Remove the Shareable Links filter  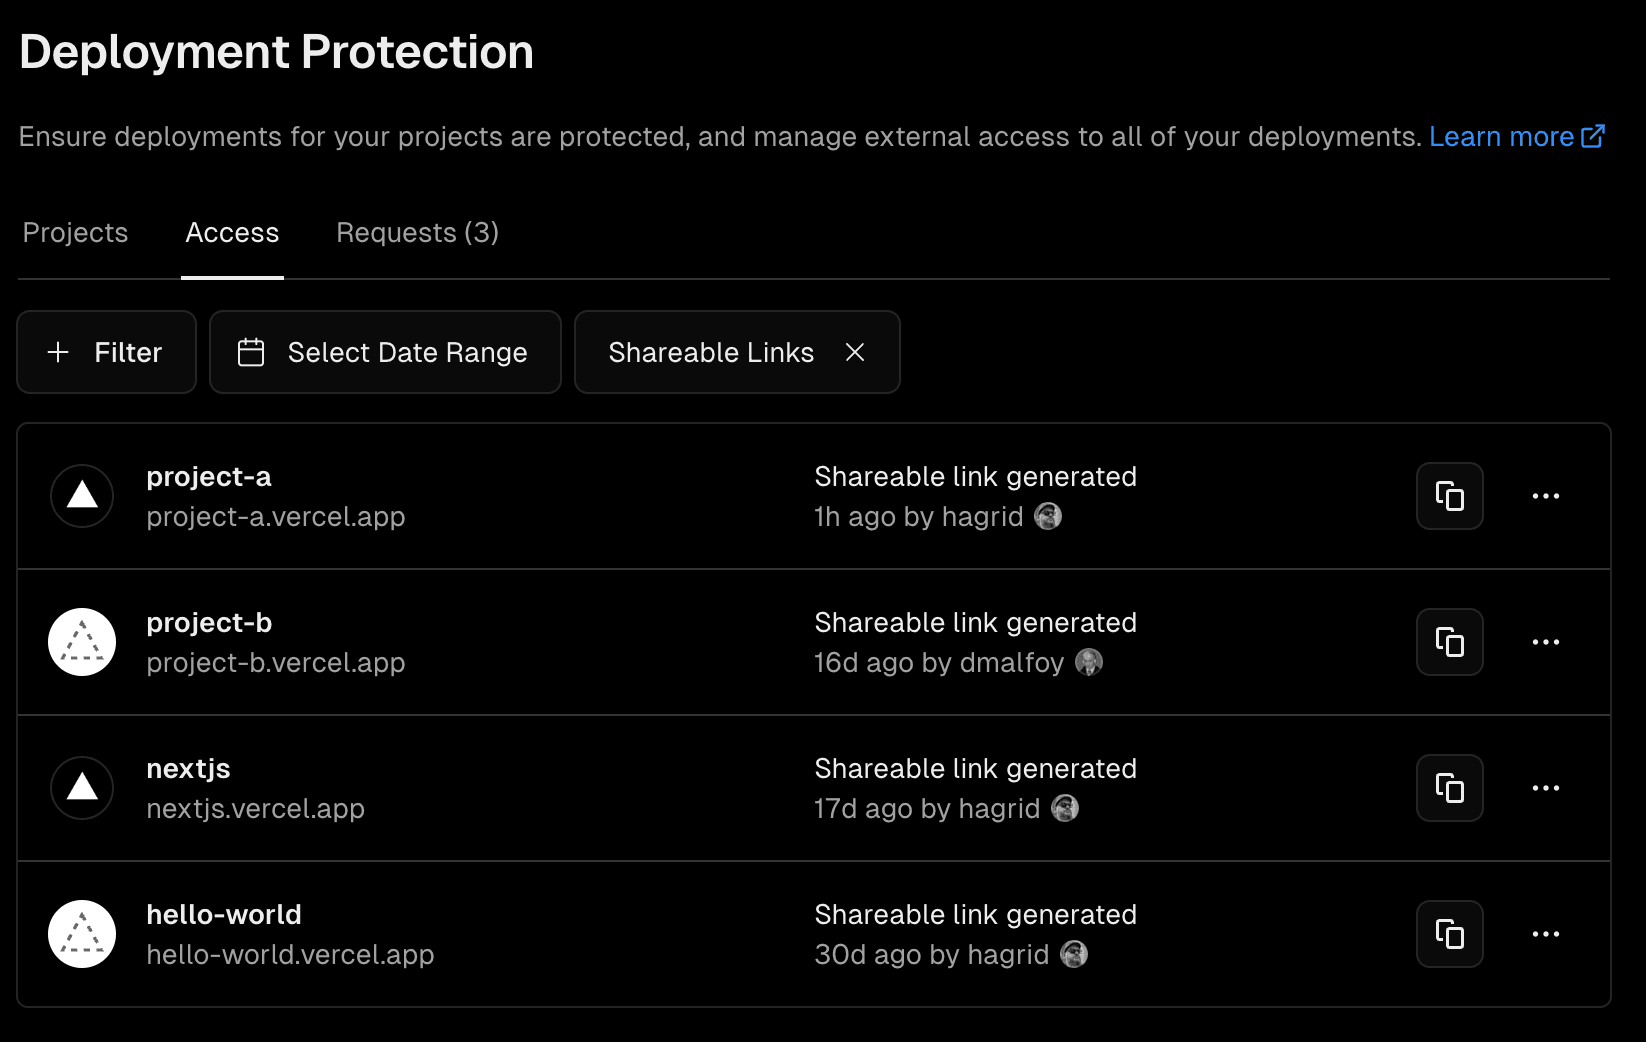pyautogui.click(x=856, y=352)
